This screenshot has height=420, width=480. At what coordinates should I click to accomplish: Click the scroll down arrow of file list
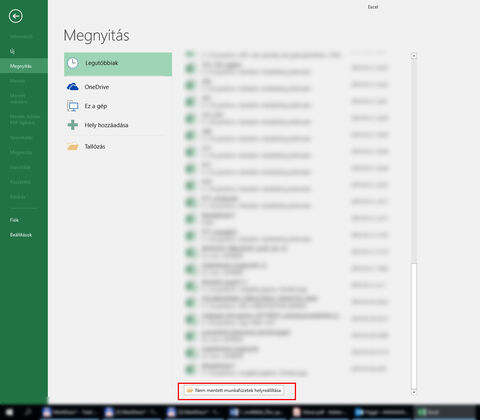414,392
